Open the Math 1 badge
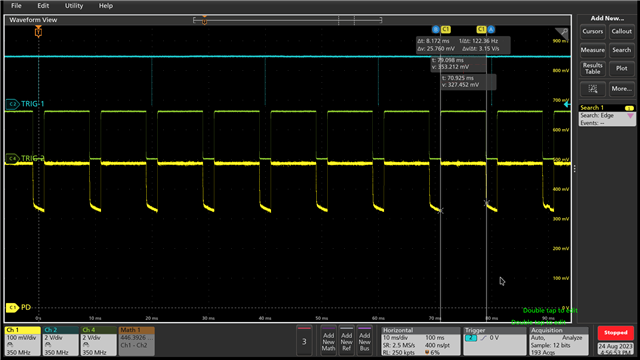 coord(136,341)
